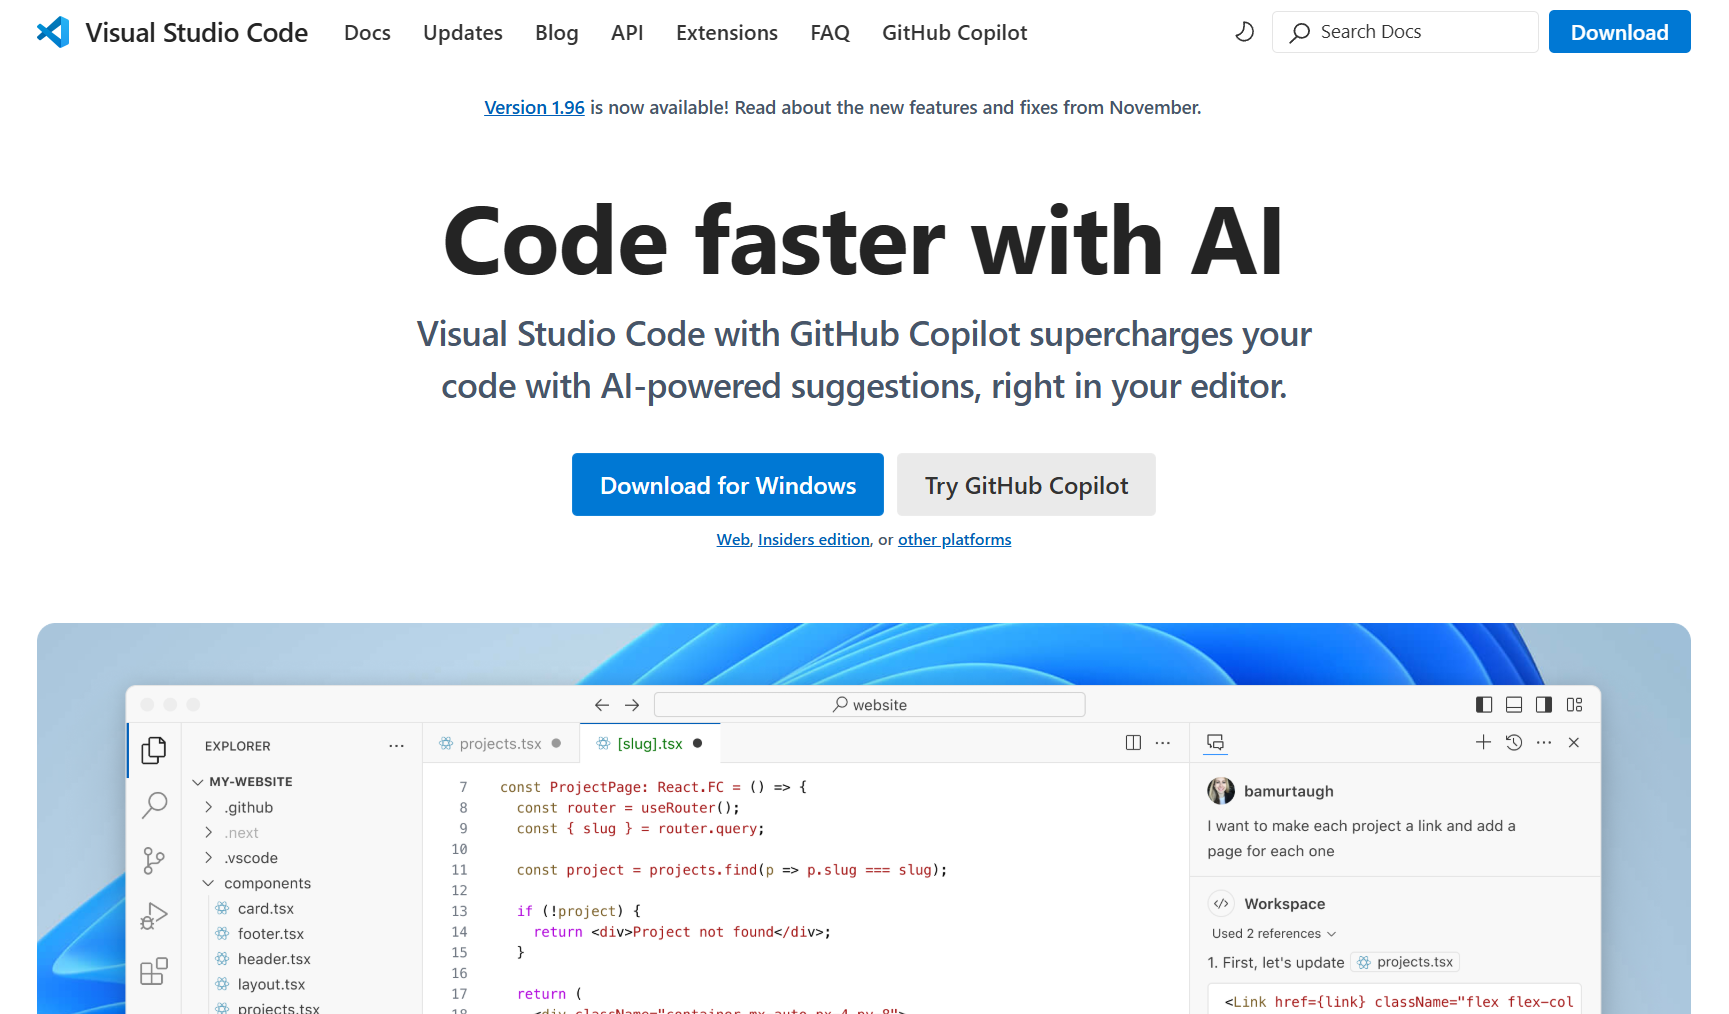Expand Used 2 references dropdown
Image resolution: width=1729 pixels, height=1014 pixels.
(1274, 933)
